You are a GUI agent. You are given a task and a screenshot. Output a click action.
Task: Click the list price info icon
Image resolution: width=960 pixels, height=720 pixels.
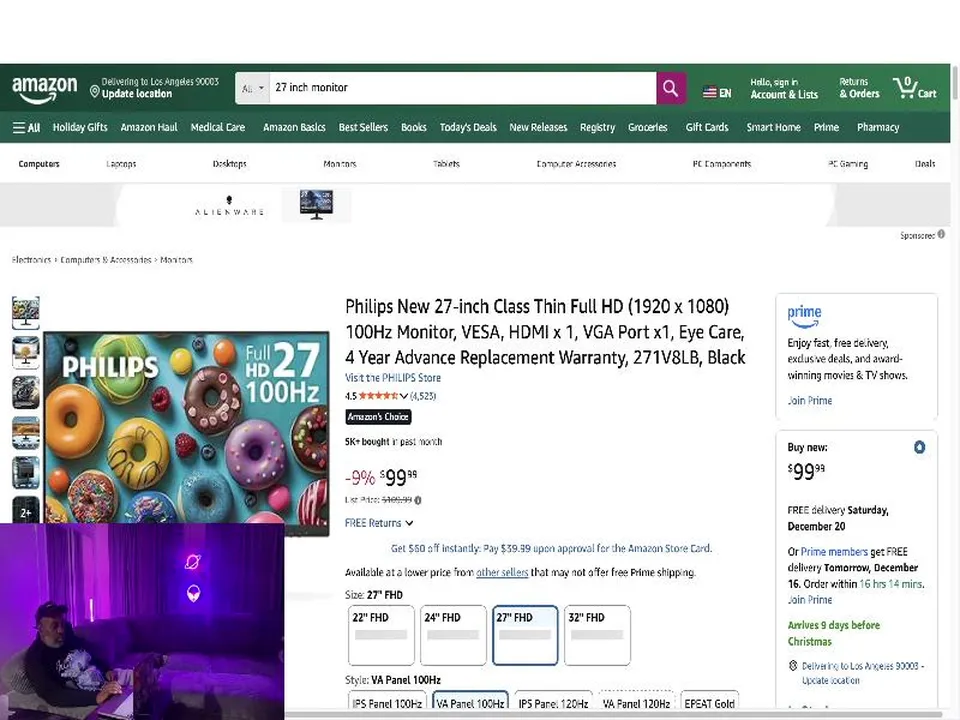coord(418,500)
